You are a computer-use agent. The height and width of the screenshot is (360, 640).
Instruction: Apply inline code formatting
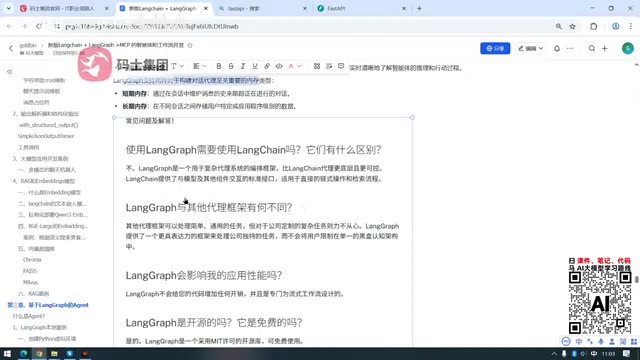coord(279,66)
